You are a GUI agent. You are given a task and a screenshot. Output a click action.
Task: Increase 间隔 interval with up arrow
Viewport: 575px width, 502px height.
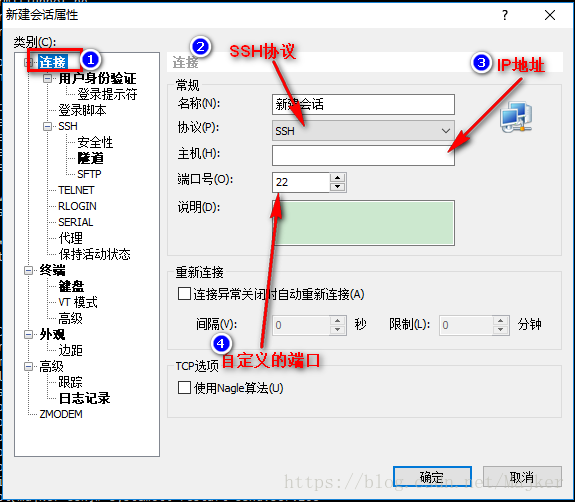coord(337,320)
